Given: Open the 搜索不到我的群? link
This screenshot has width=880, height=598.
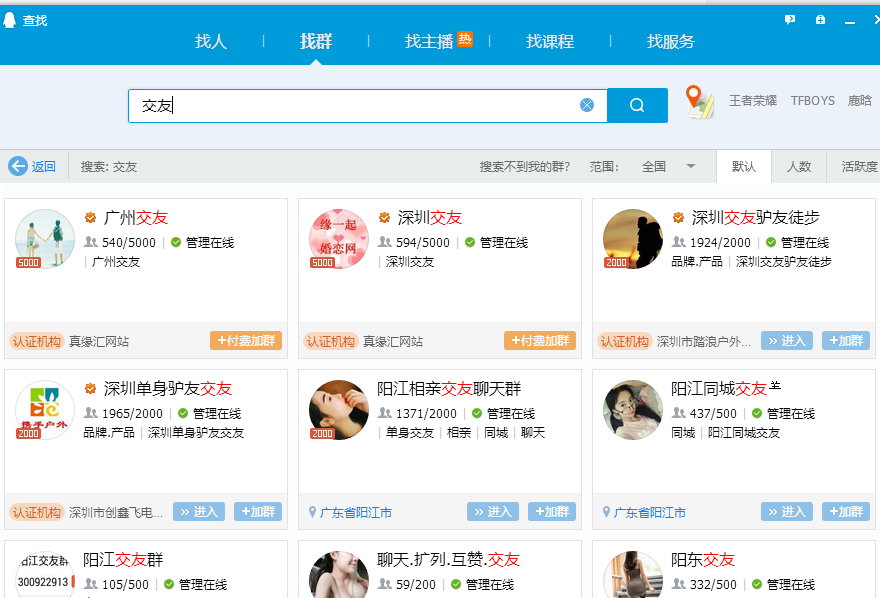Looking at the screenshot, I should [x=525, y=167].
